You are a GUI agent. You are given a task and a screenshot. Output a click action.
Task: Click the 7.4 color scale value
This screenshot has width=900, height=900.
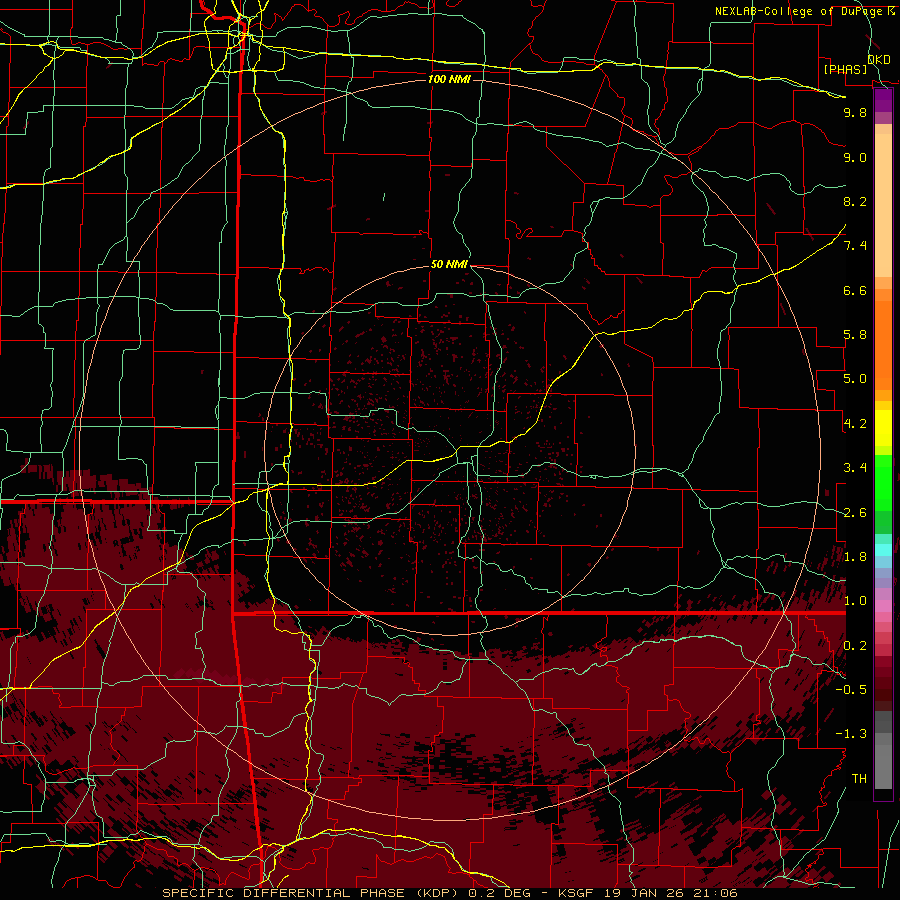coord(855,246)
